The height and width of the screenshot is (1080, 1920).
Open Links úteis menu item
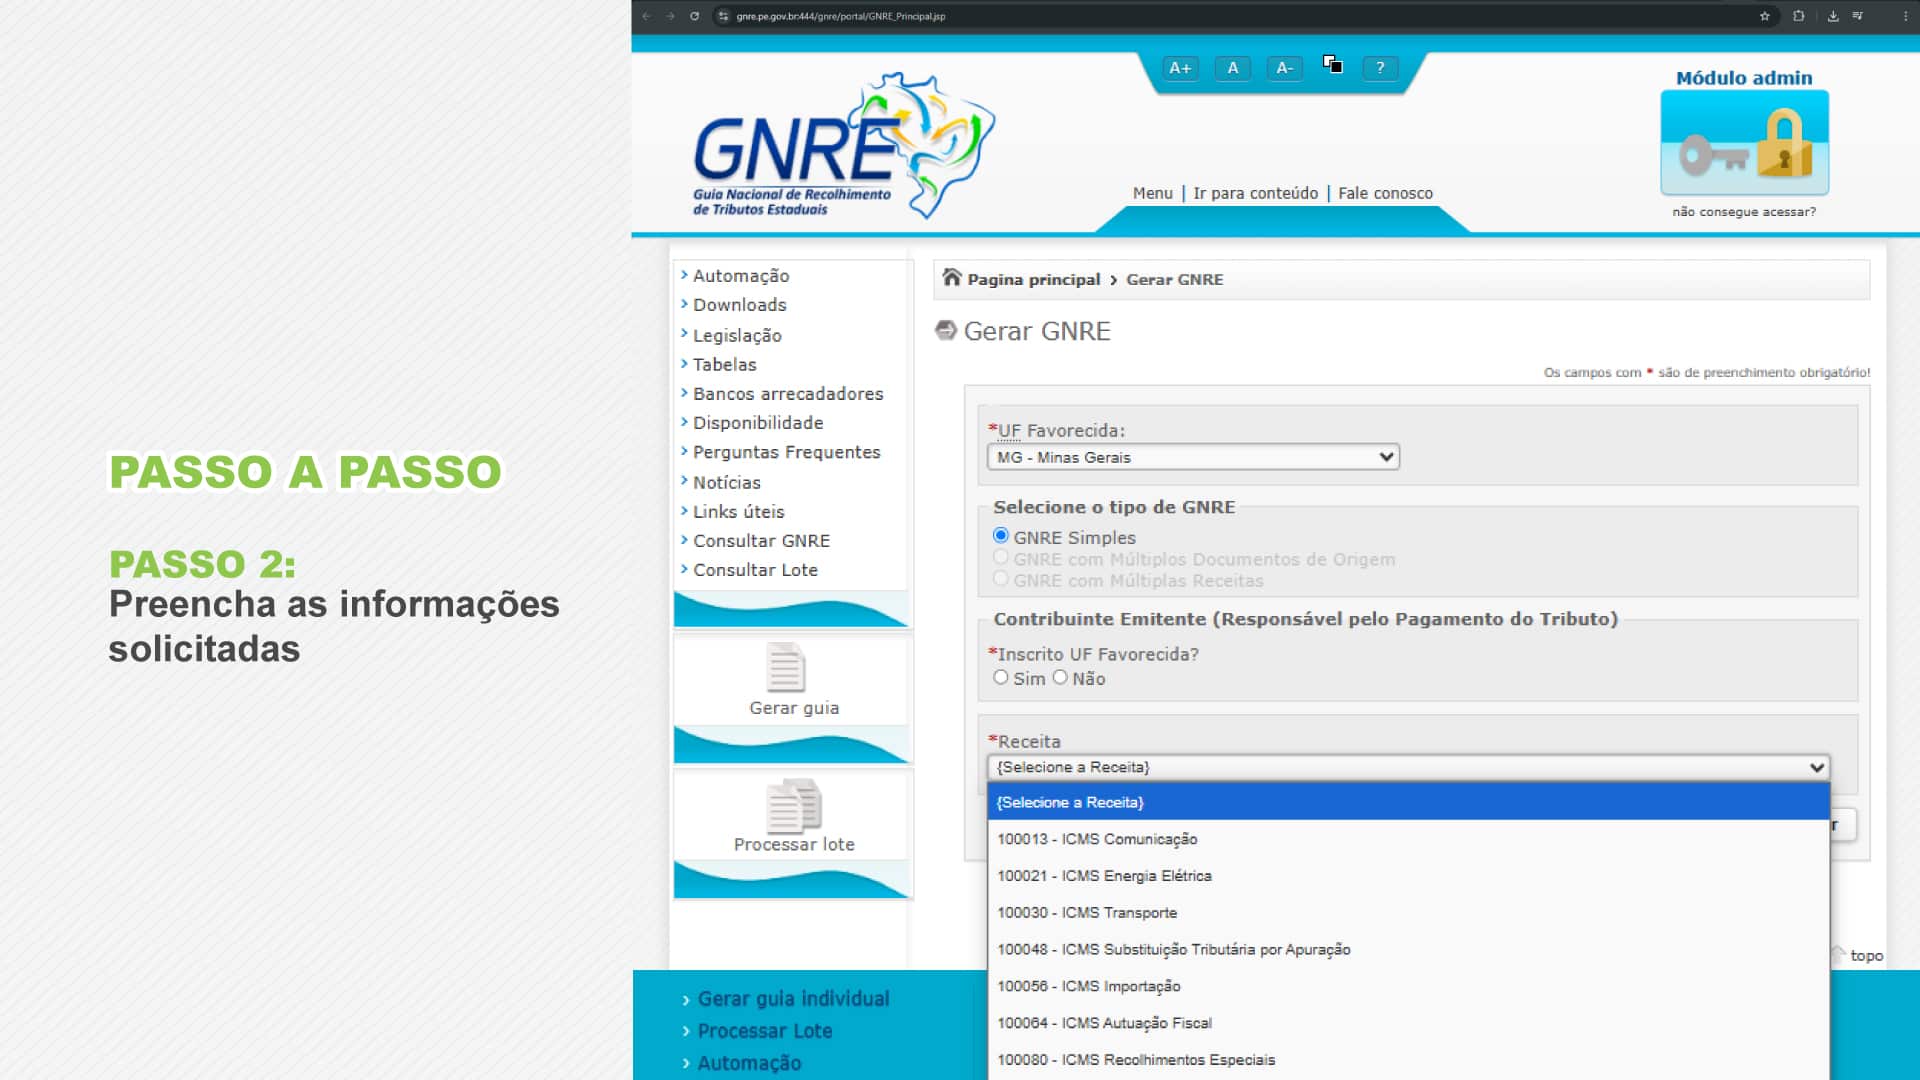739,512
